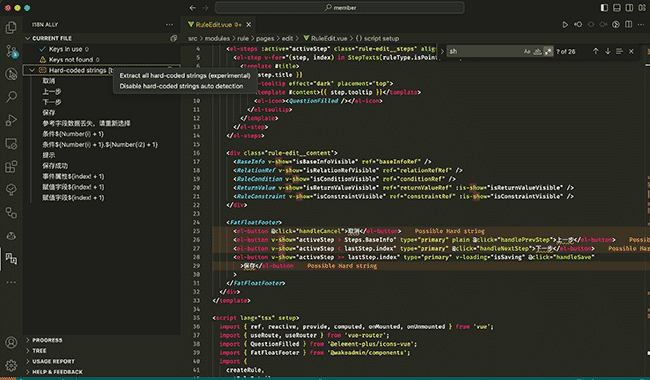This screenshot has height=380, width=650.
Task: Click the open file icon in Current File header
Action: tap(174, 38)
